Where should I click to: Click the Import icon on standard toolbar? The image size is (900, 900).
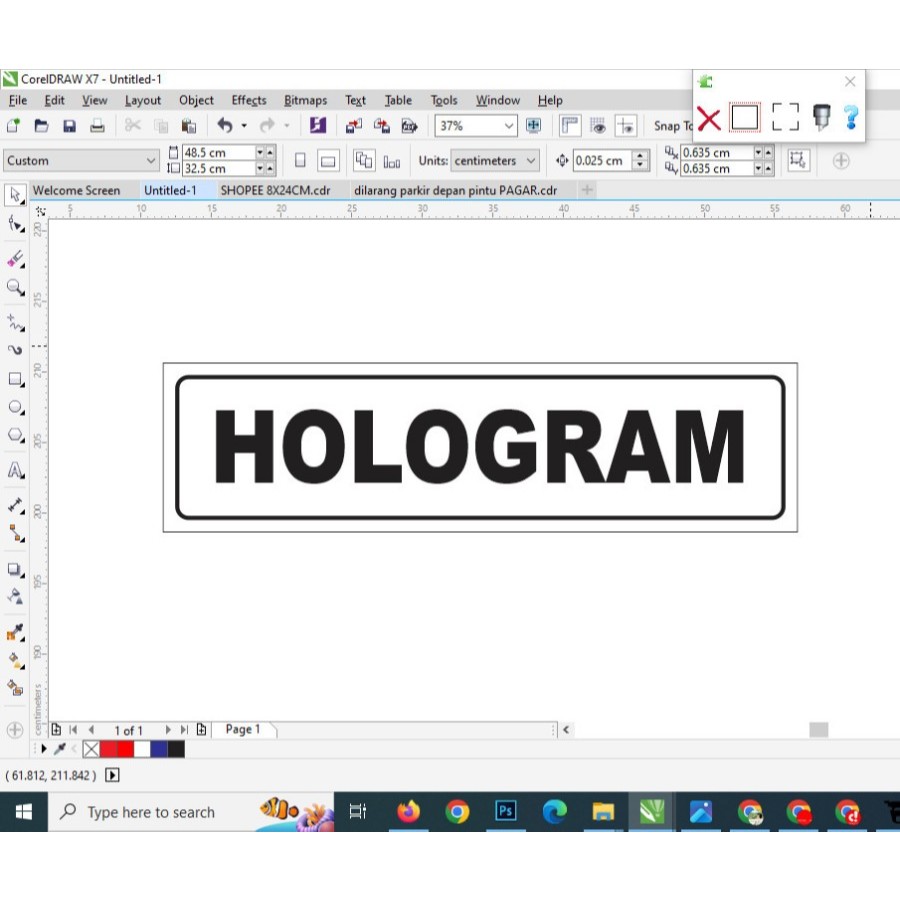pyautogui.click(x=353, y=126)
